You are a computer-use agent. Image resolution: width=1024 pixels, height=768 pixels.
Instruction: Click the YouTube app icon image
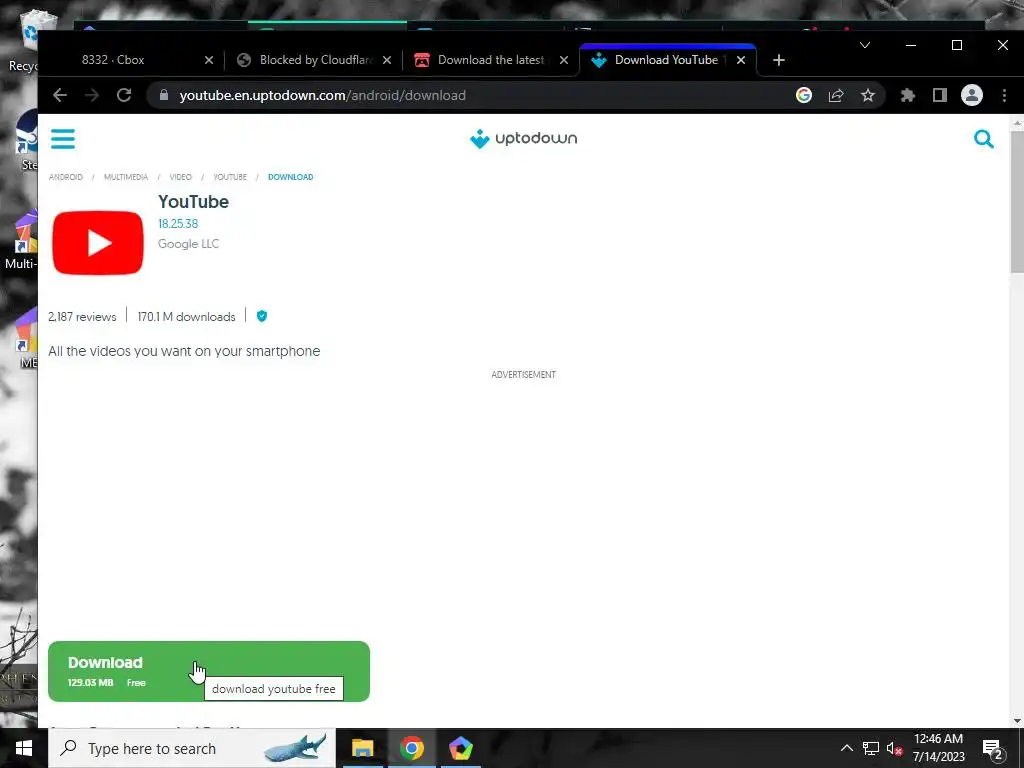click(98, 243)
